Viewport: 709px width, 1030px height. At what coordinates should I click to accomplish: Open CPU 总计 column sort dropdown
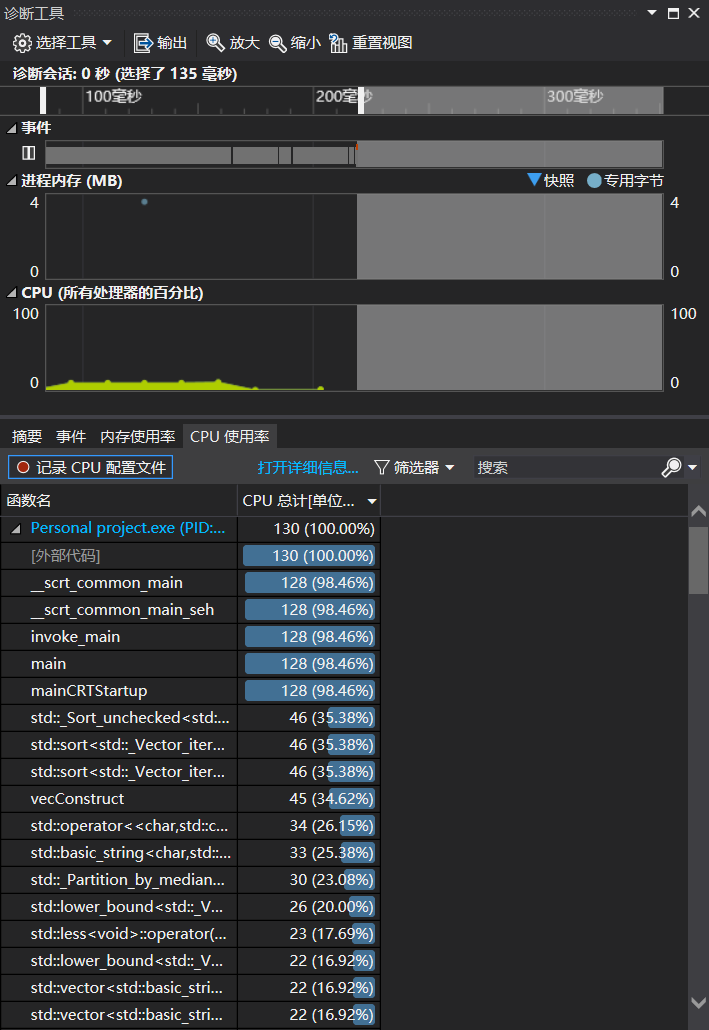click(372, 501)
